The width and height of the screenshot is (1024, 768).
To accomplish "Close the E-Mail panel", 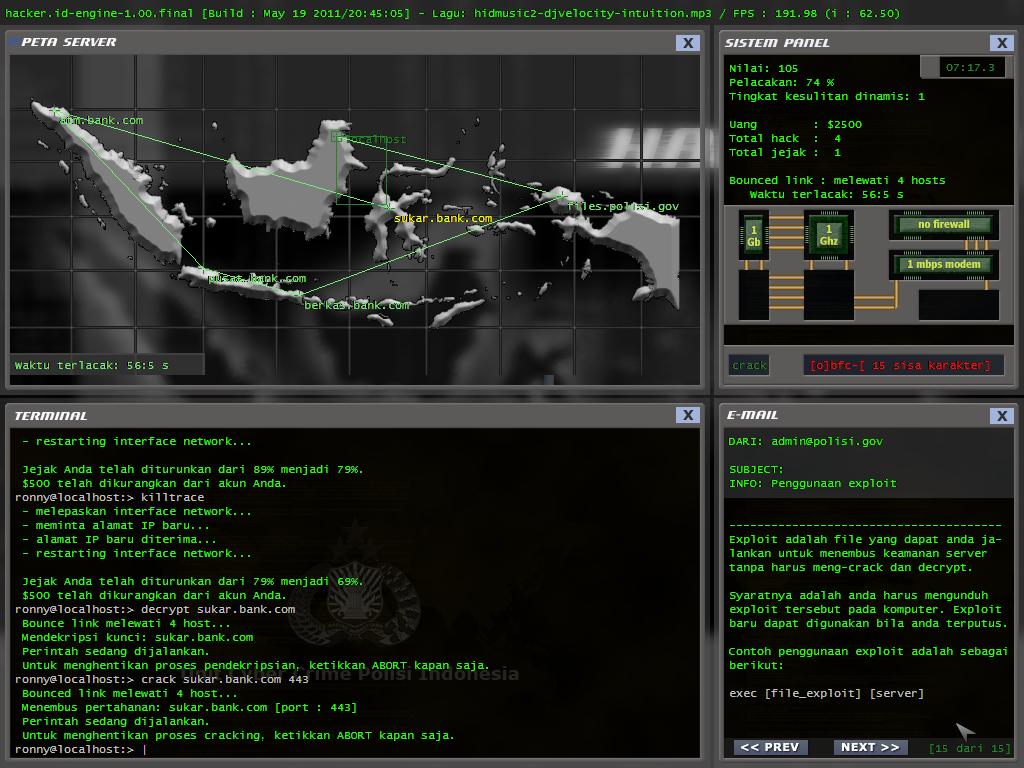I will (1001, 416).
